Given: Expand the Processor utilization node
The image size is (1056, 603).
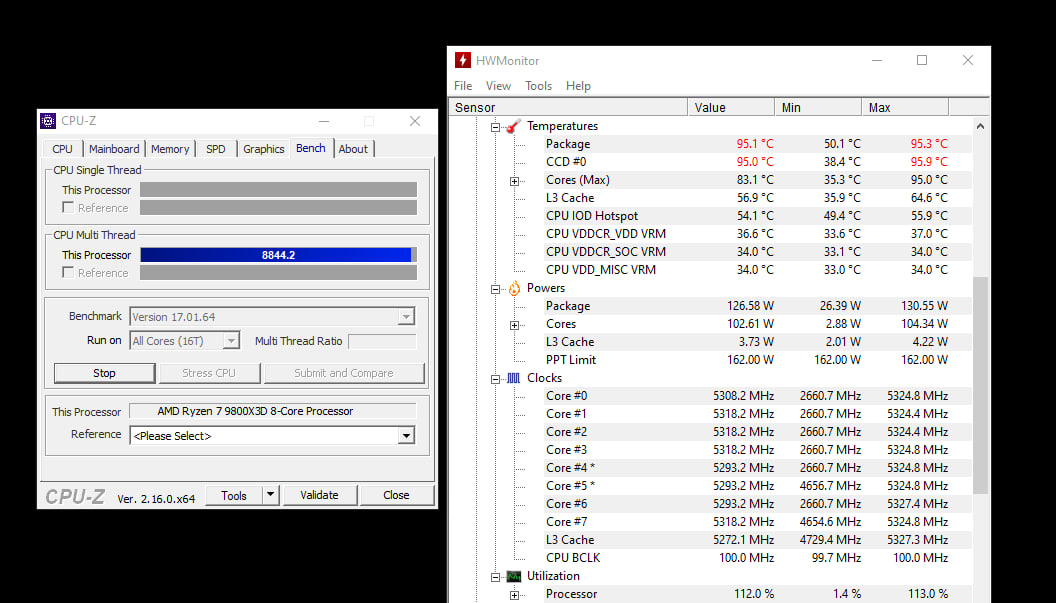Looking at the screenshot, I should click(x=515, y=595).
